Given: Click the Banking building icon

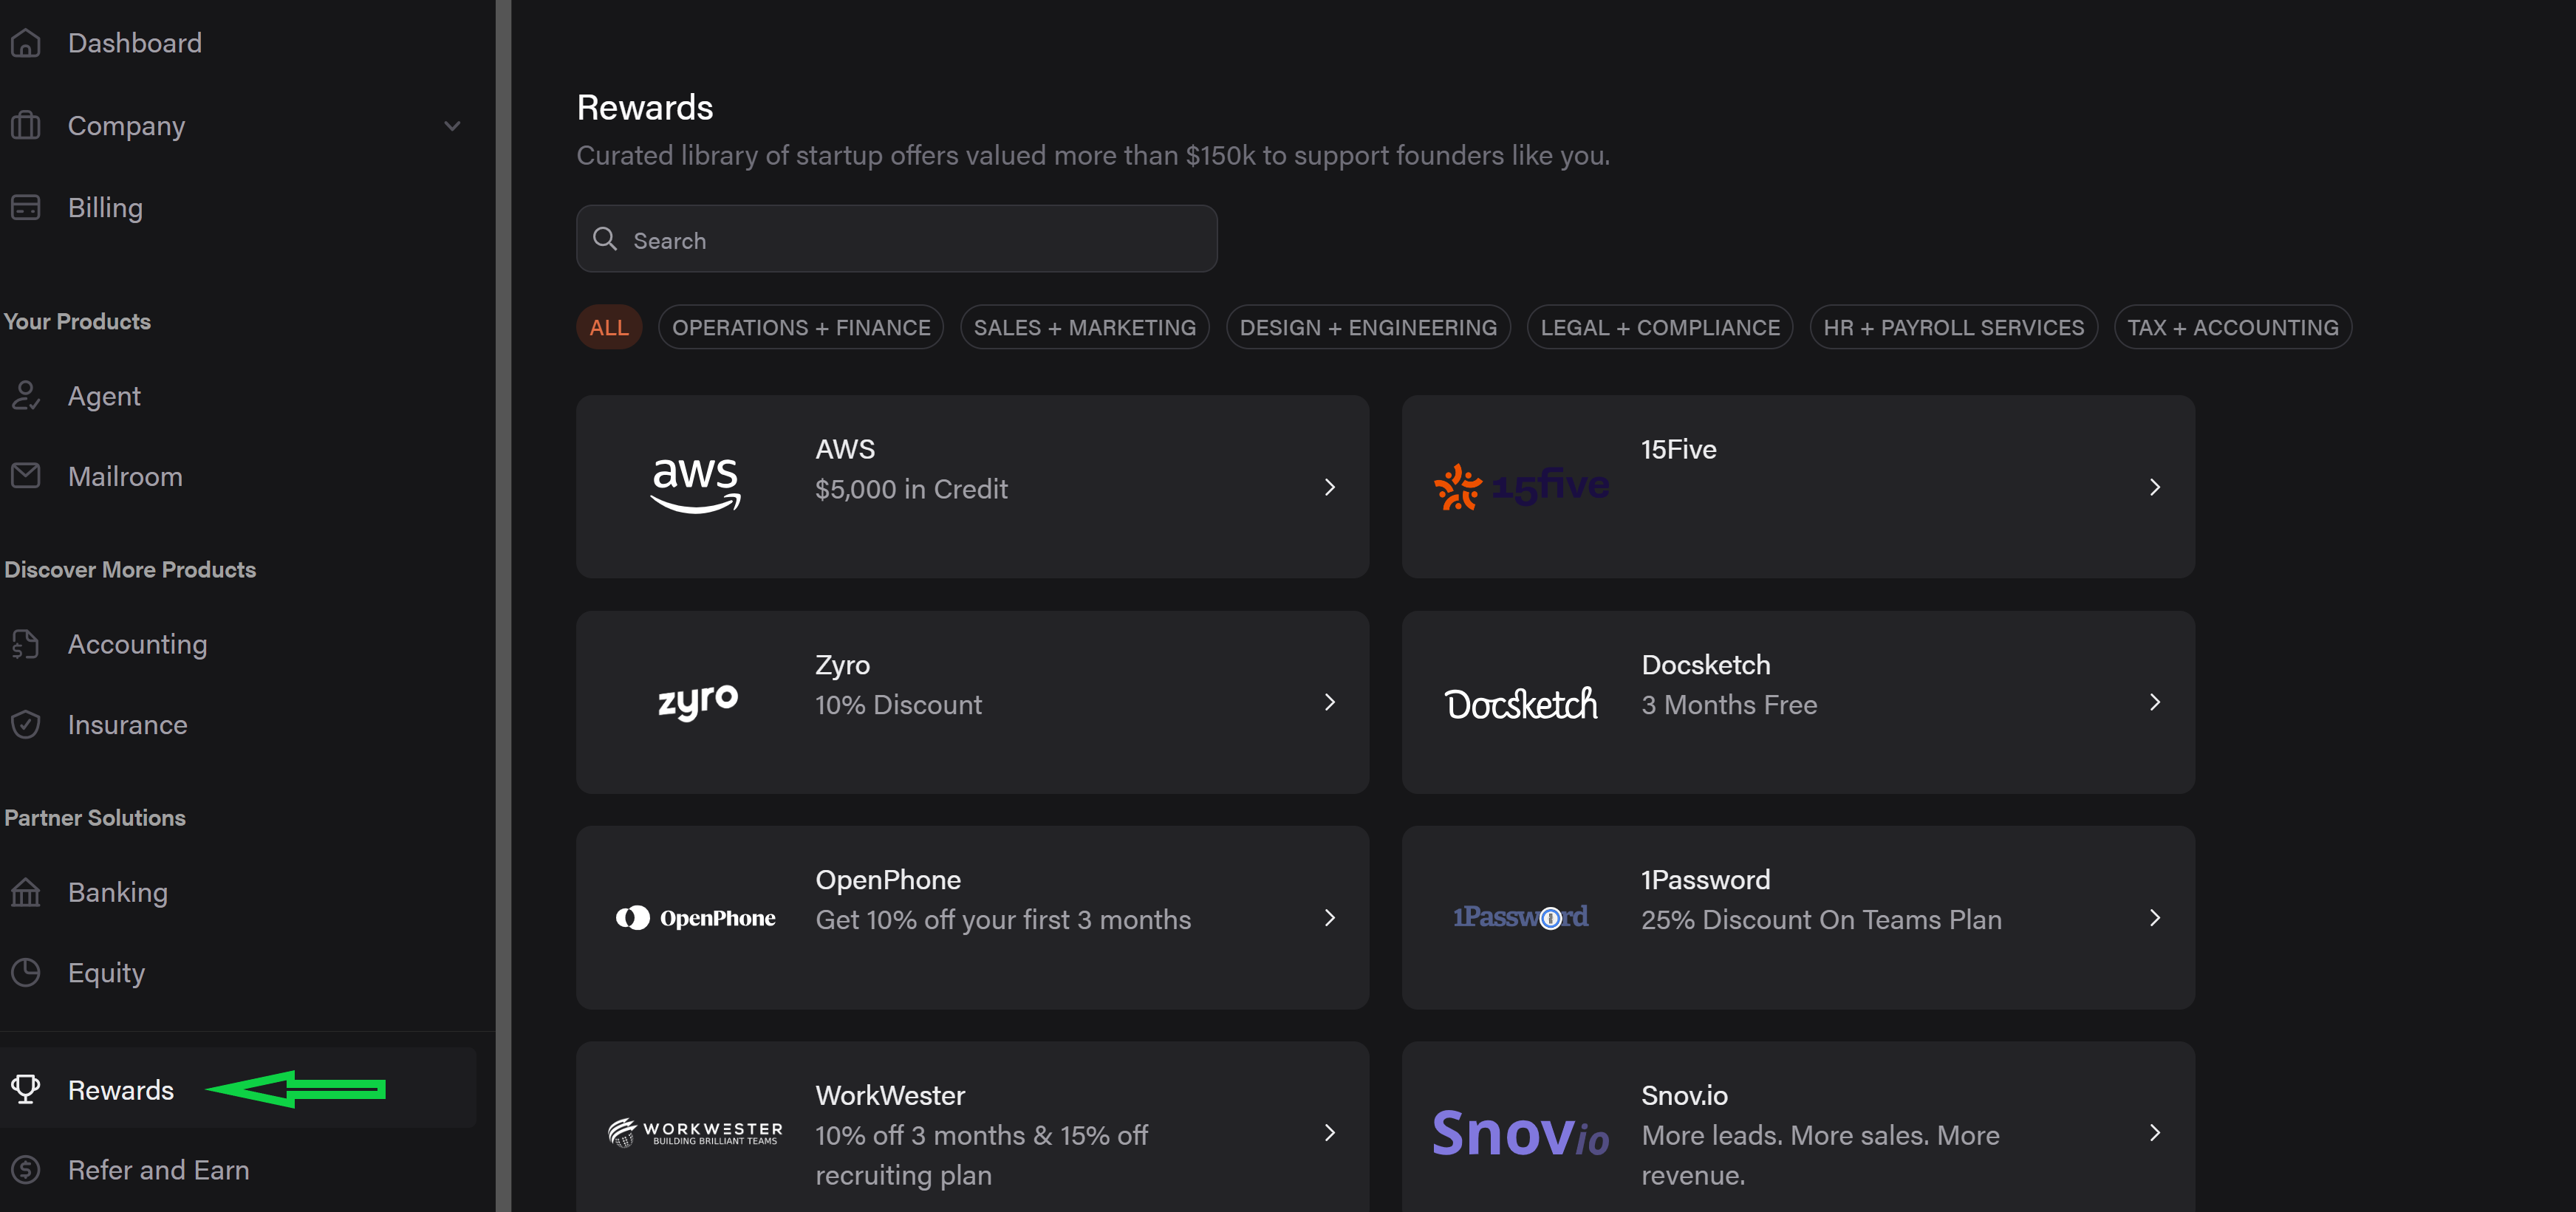Looking at the screenshot, I should point(26,892).
